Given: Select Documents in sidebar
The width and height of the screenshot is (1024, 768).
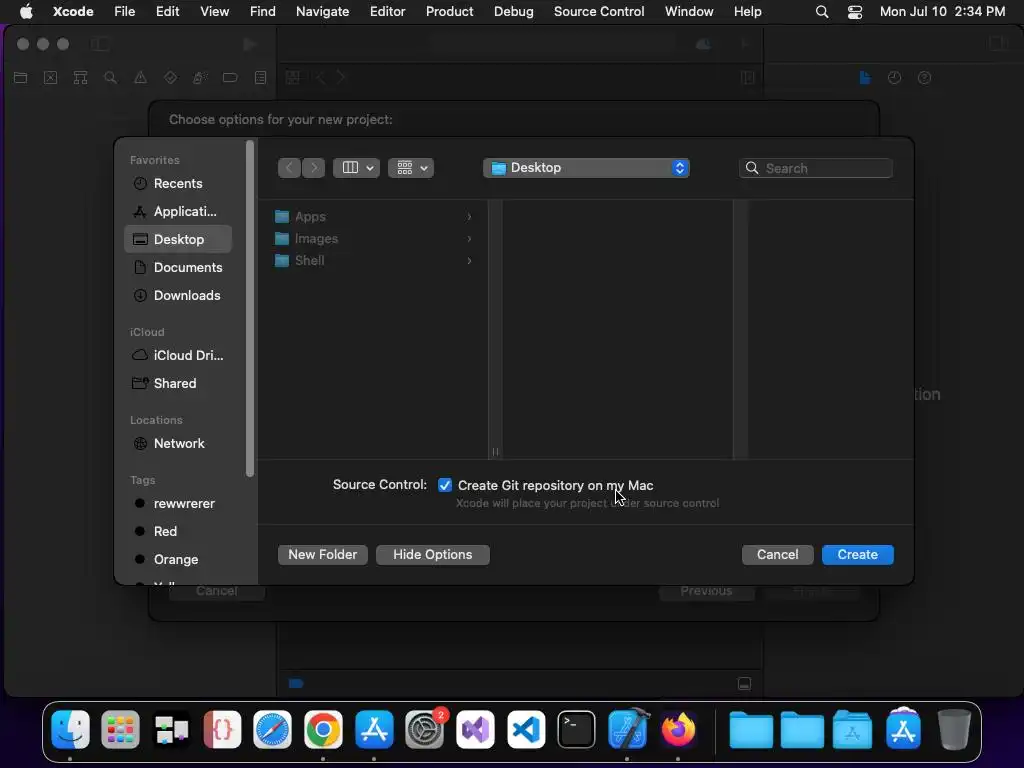Looking at the screenshot, I should coord(178,268).
